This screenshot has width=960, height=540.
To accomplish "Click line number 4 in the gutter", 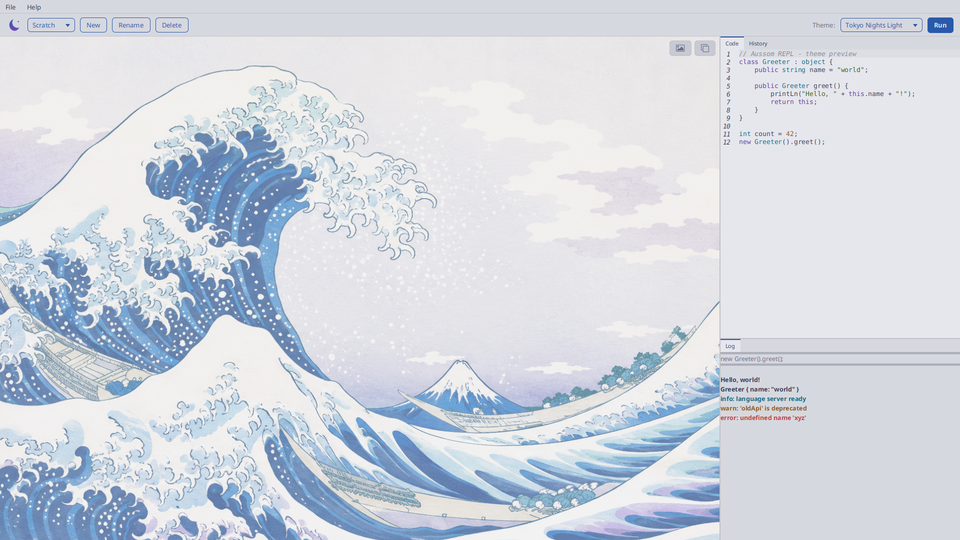I will (x=728, y=78).
